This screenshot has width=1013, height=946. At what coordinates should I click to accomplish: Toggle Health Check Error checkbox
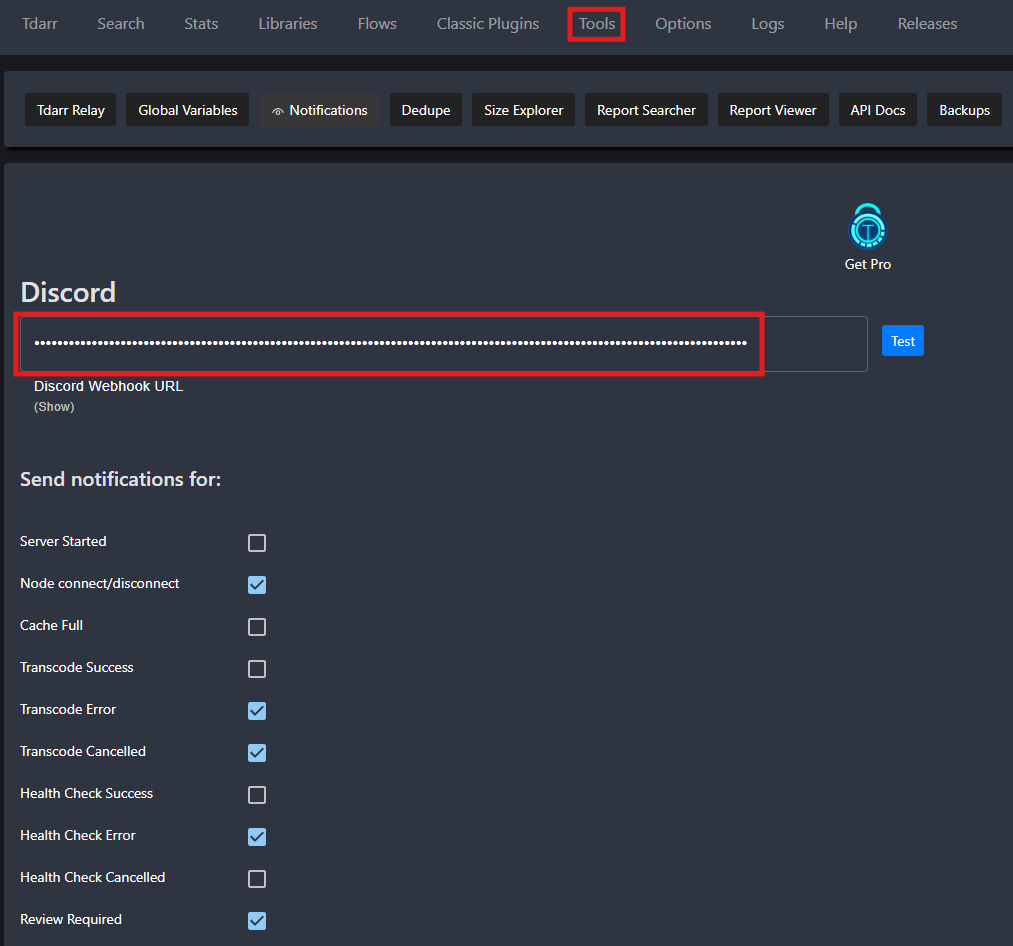pos(256,837)
